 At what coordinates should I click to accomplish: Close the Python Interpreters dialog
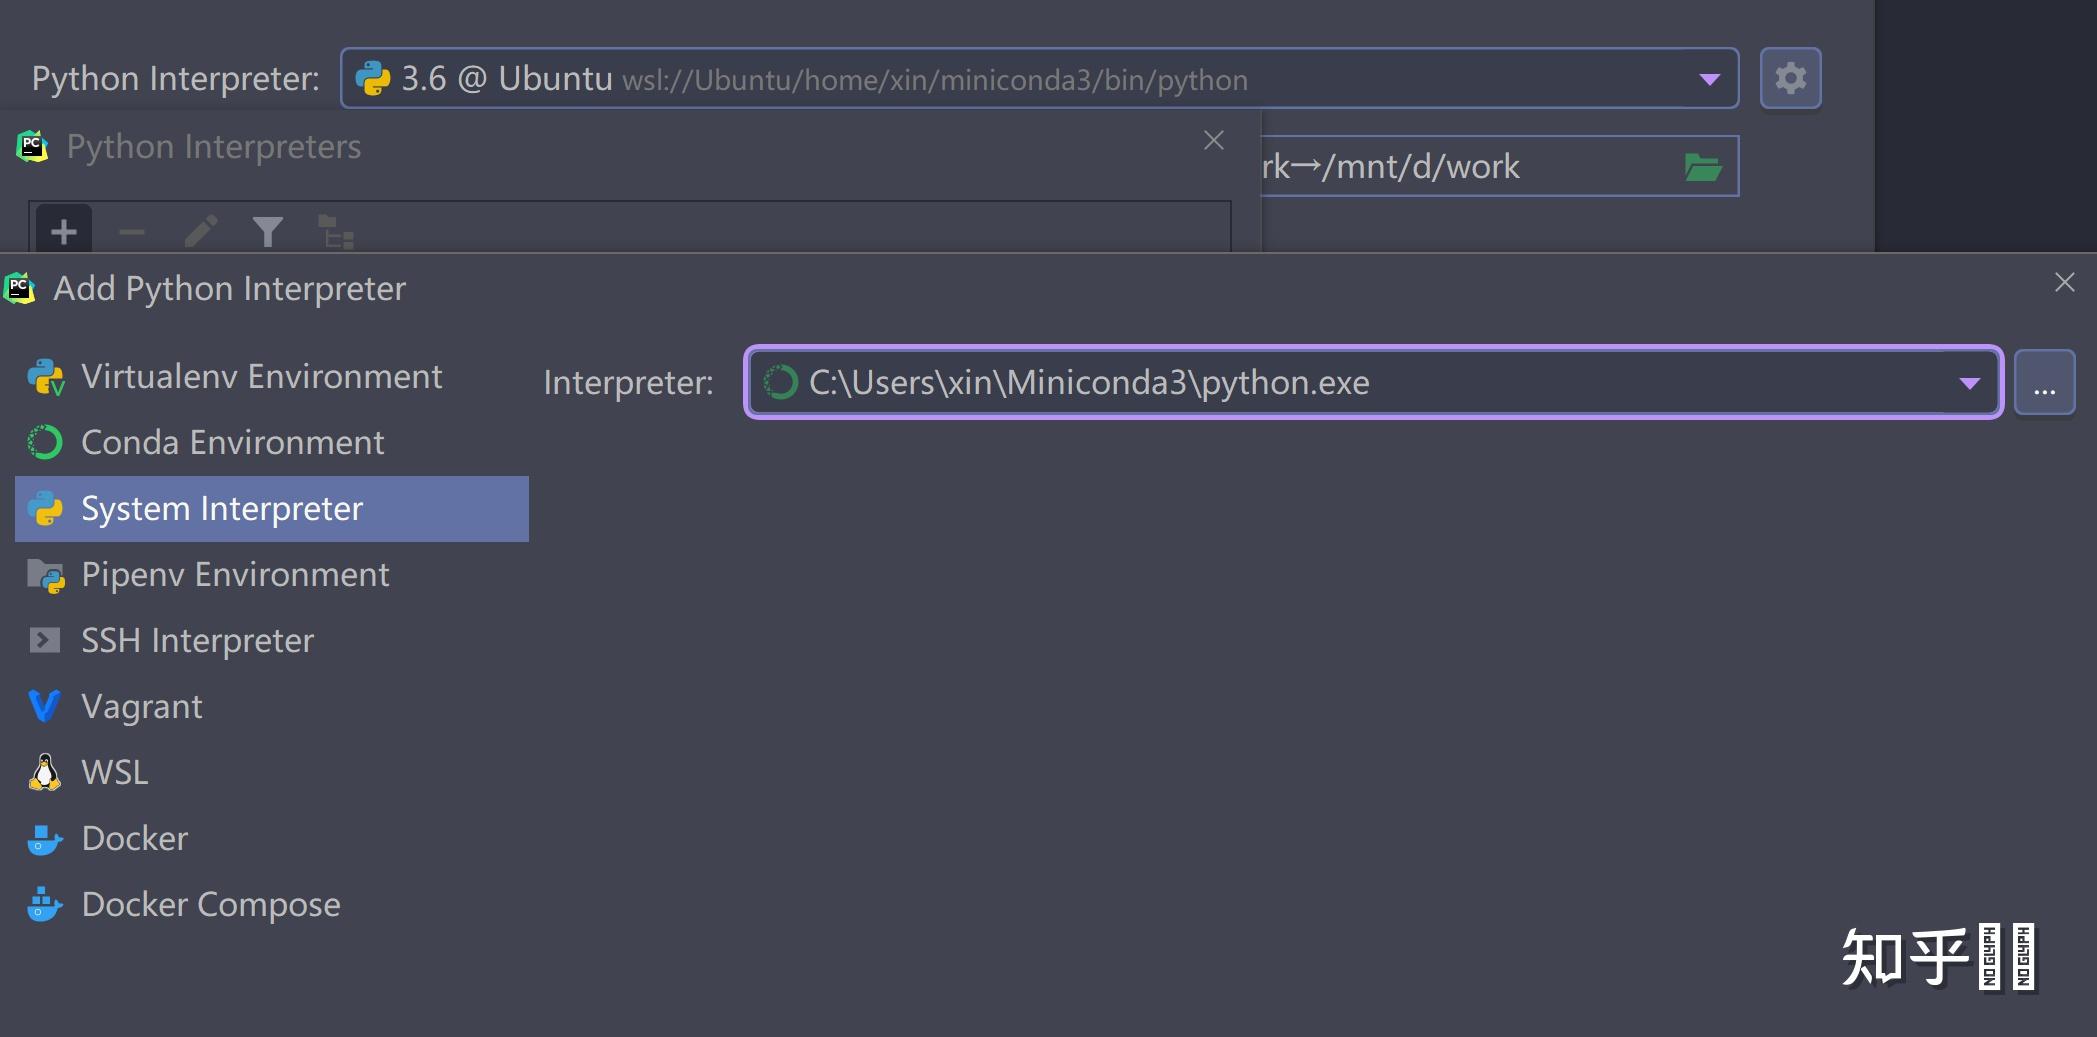click(1213, 140)
